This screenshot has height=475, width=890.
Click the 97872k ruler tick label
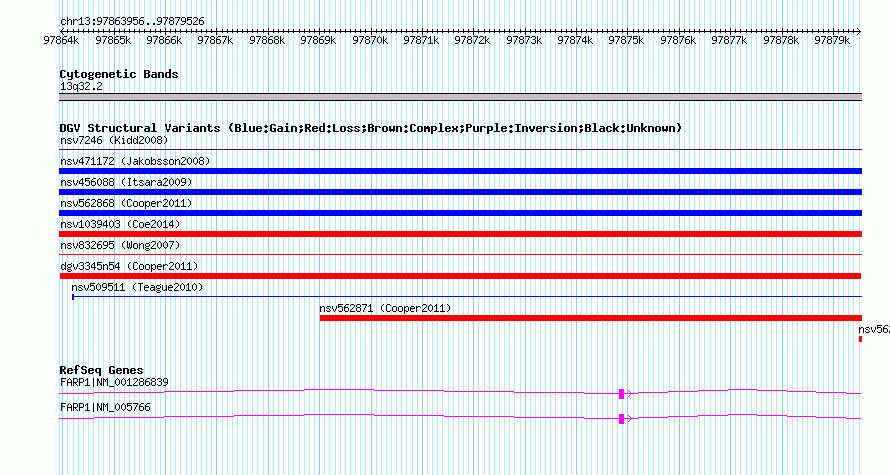(x=472, y=40)
